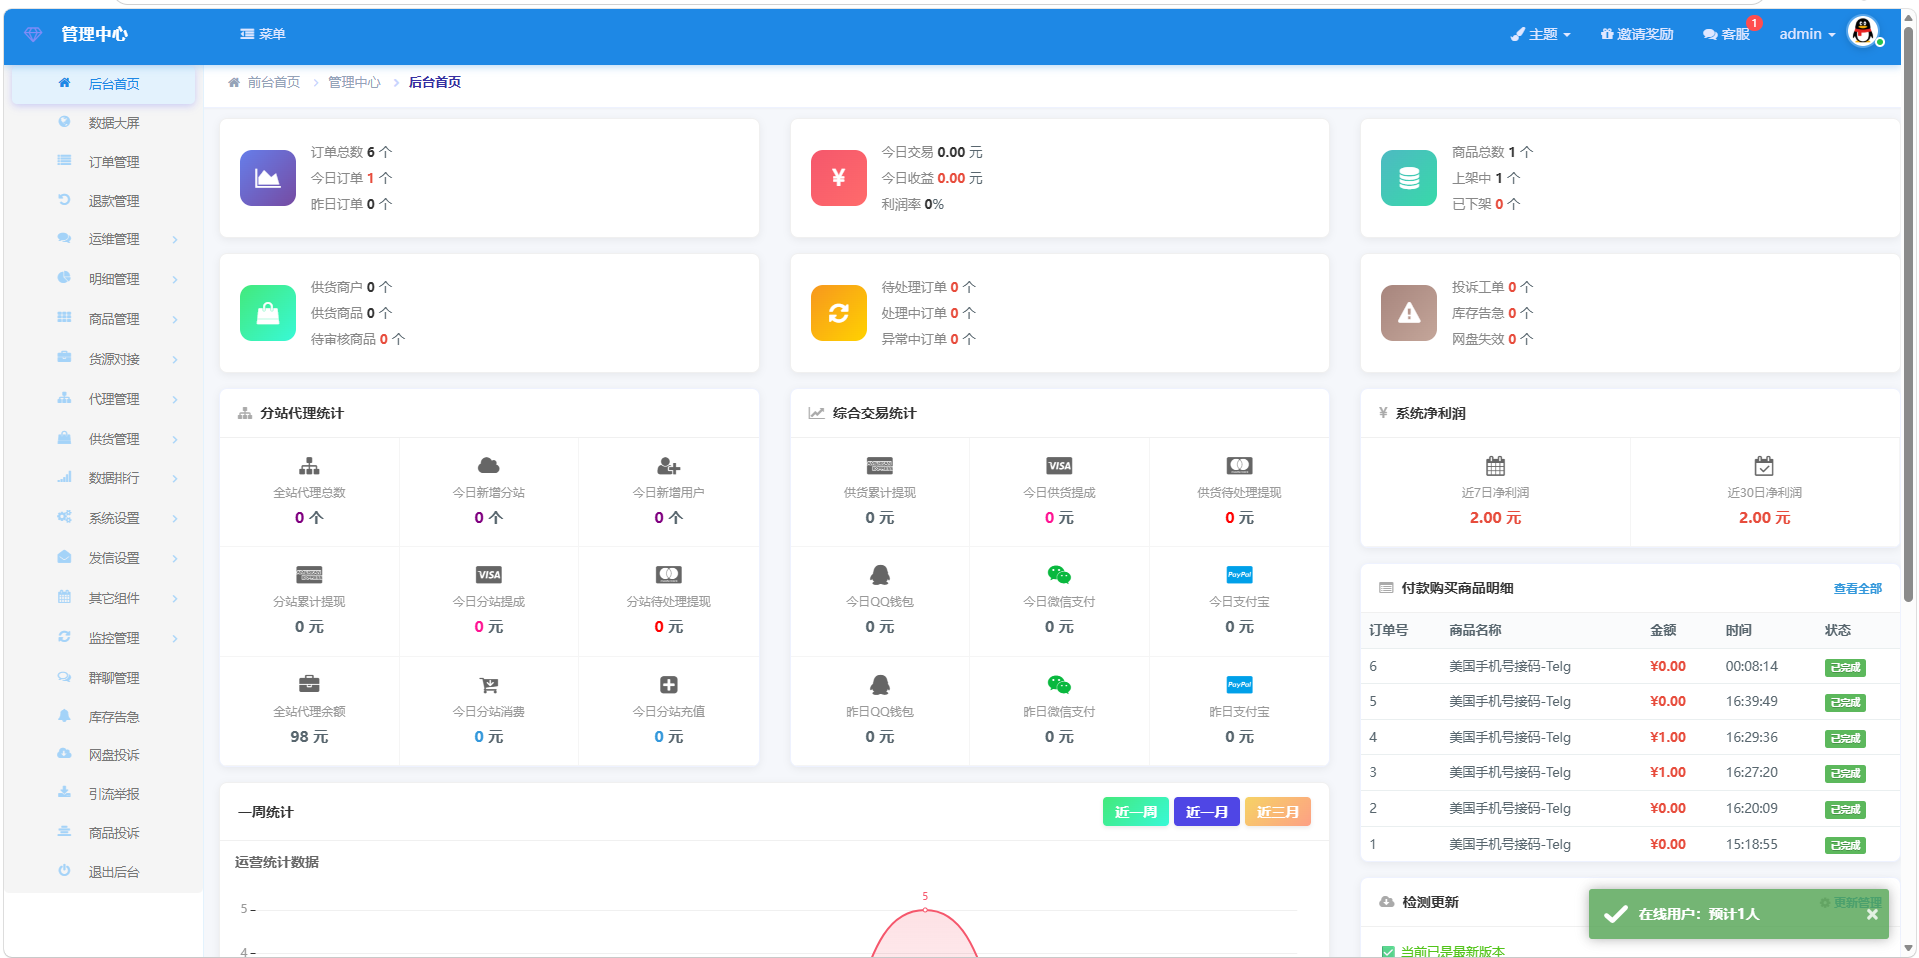Click order 4 product name 美国手机号接码-Telg

coord(1509,737)
